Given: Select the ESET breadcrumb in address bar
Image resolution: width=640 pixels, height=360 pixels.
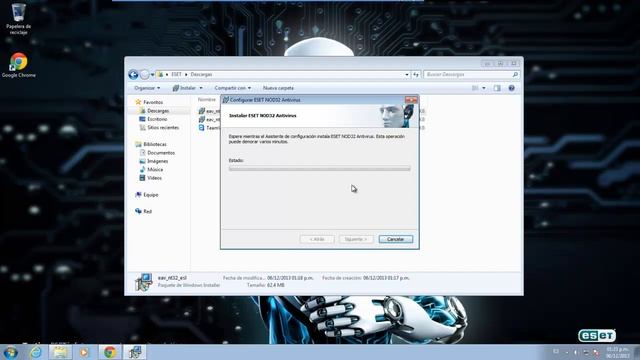Looking at the screenshot, I should pos(176,74).
